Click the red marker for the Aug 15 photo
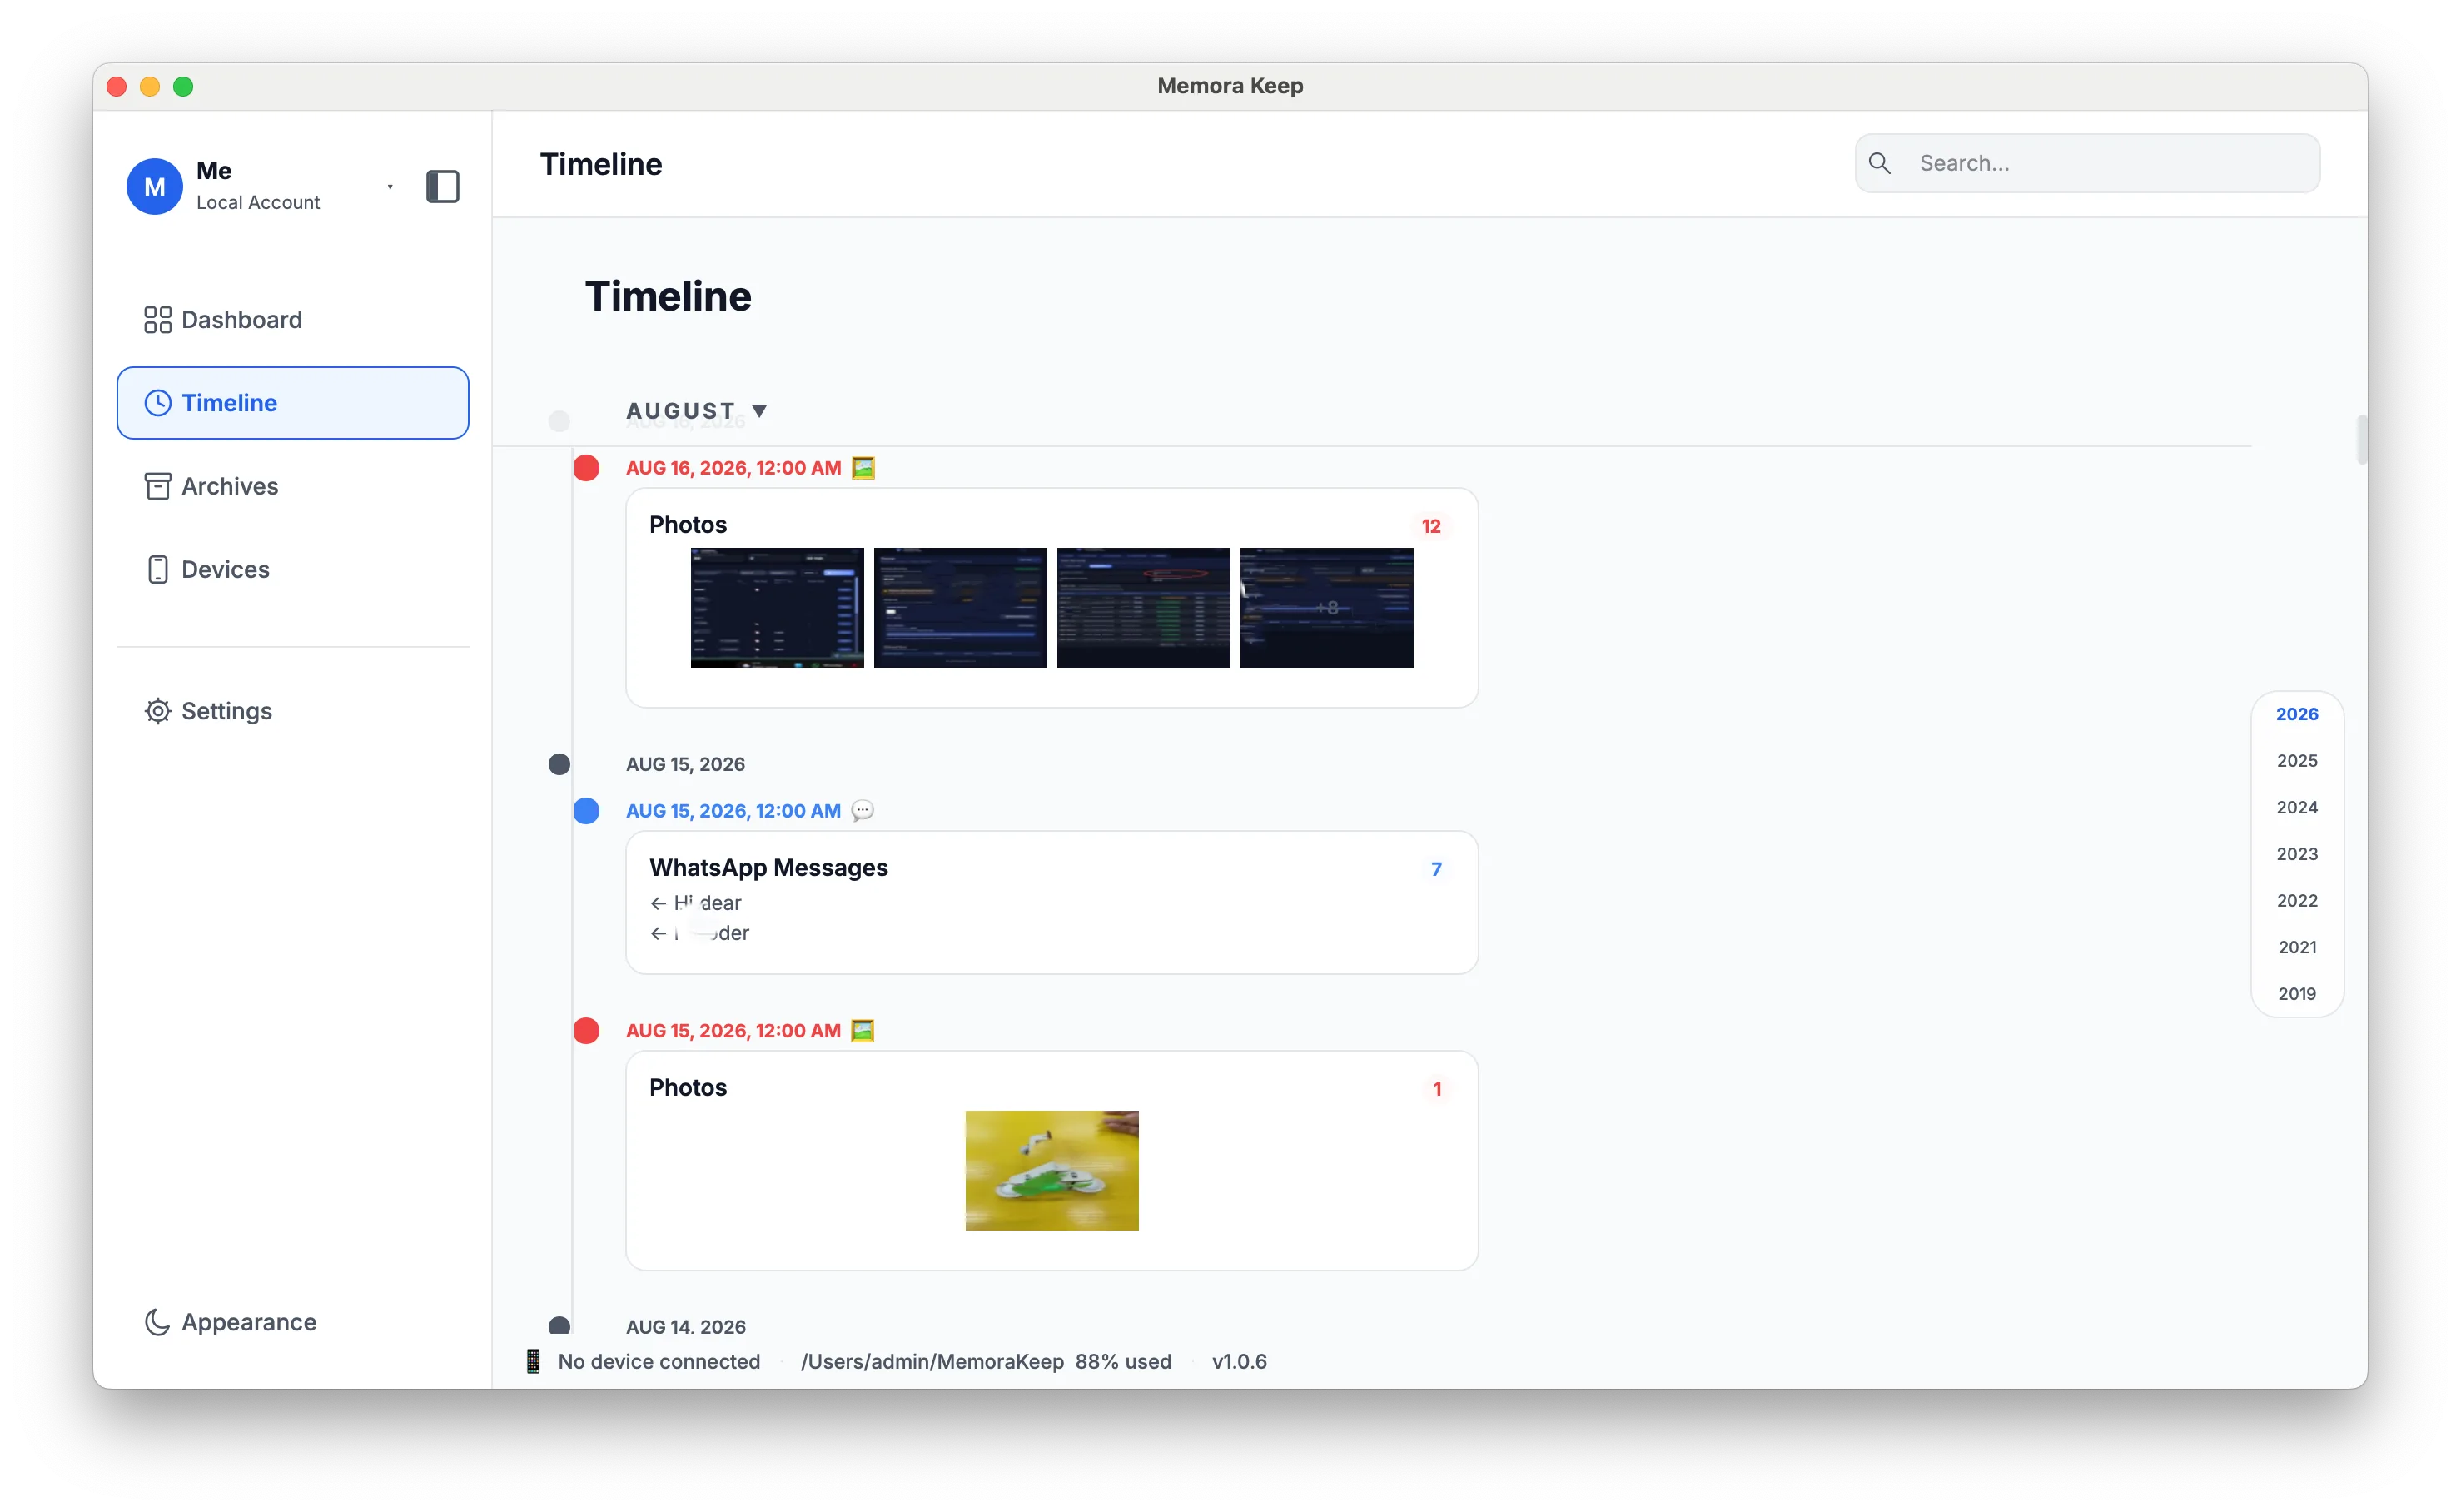This screenshot has height=1512, width=2461. coord(587,1031)
